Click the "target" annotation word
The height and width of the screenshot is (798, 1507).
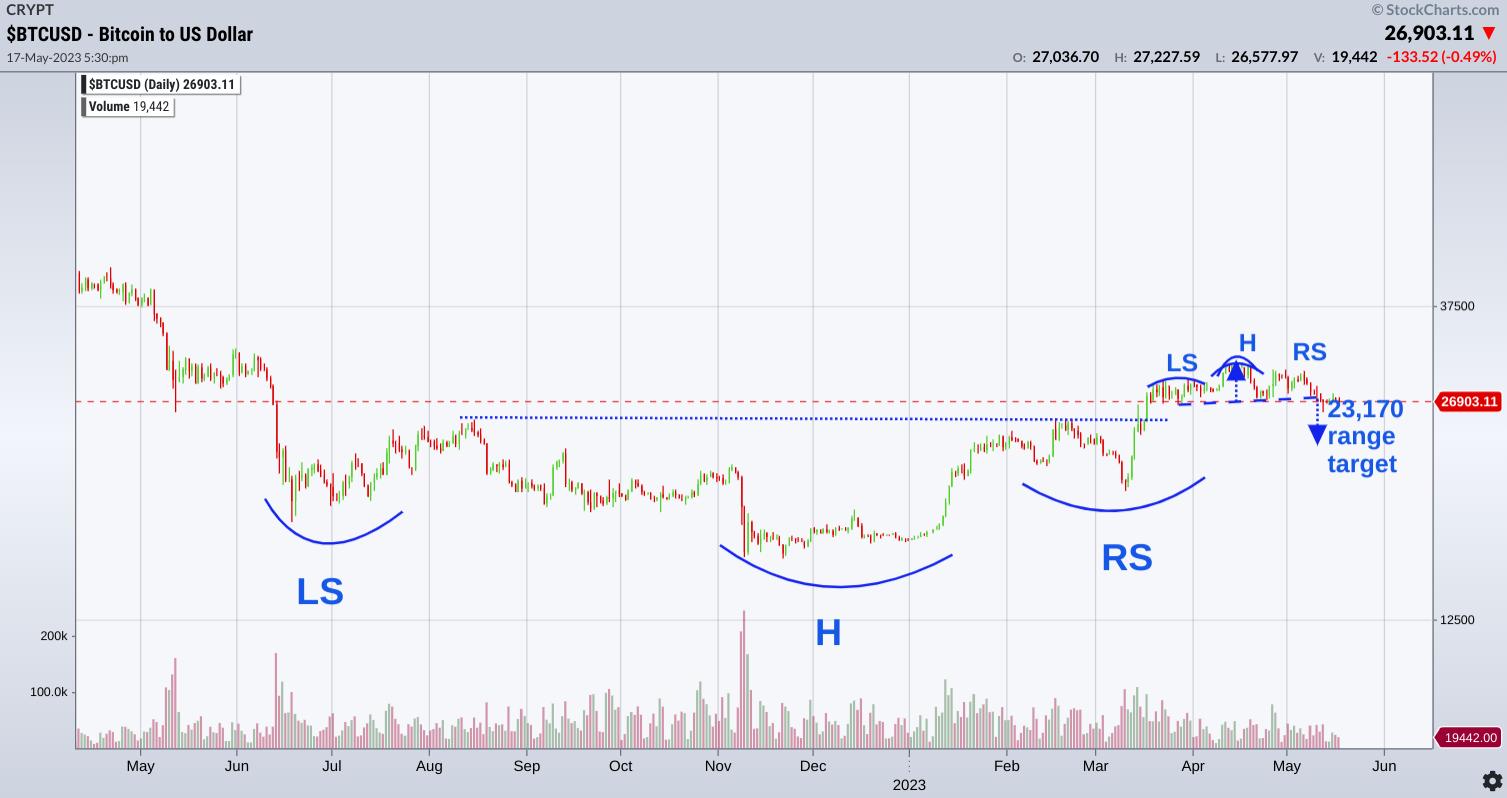click(x=1362, y=464)
